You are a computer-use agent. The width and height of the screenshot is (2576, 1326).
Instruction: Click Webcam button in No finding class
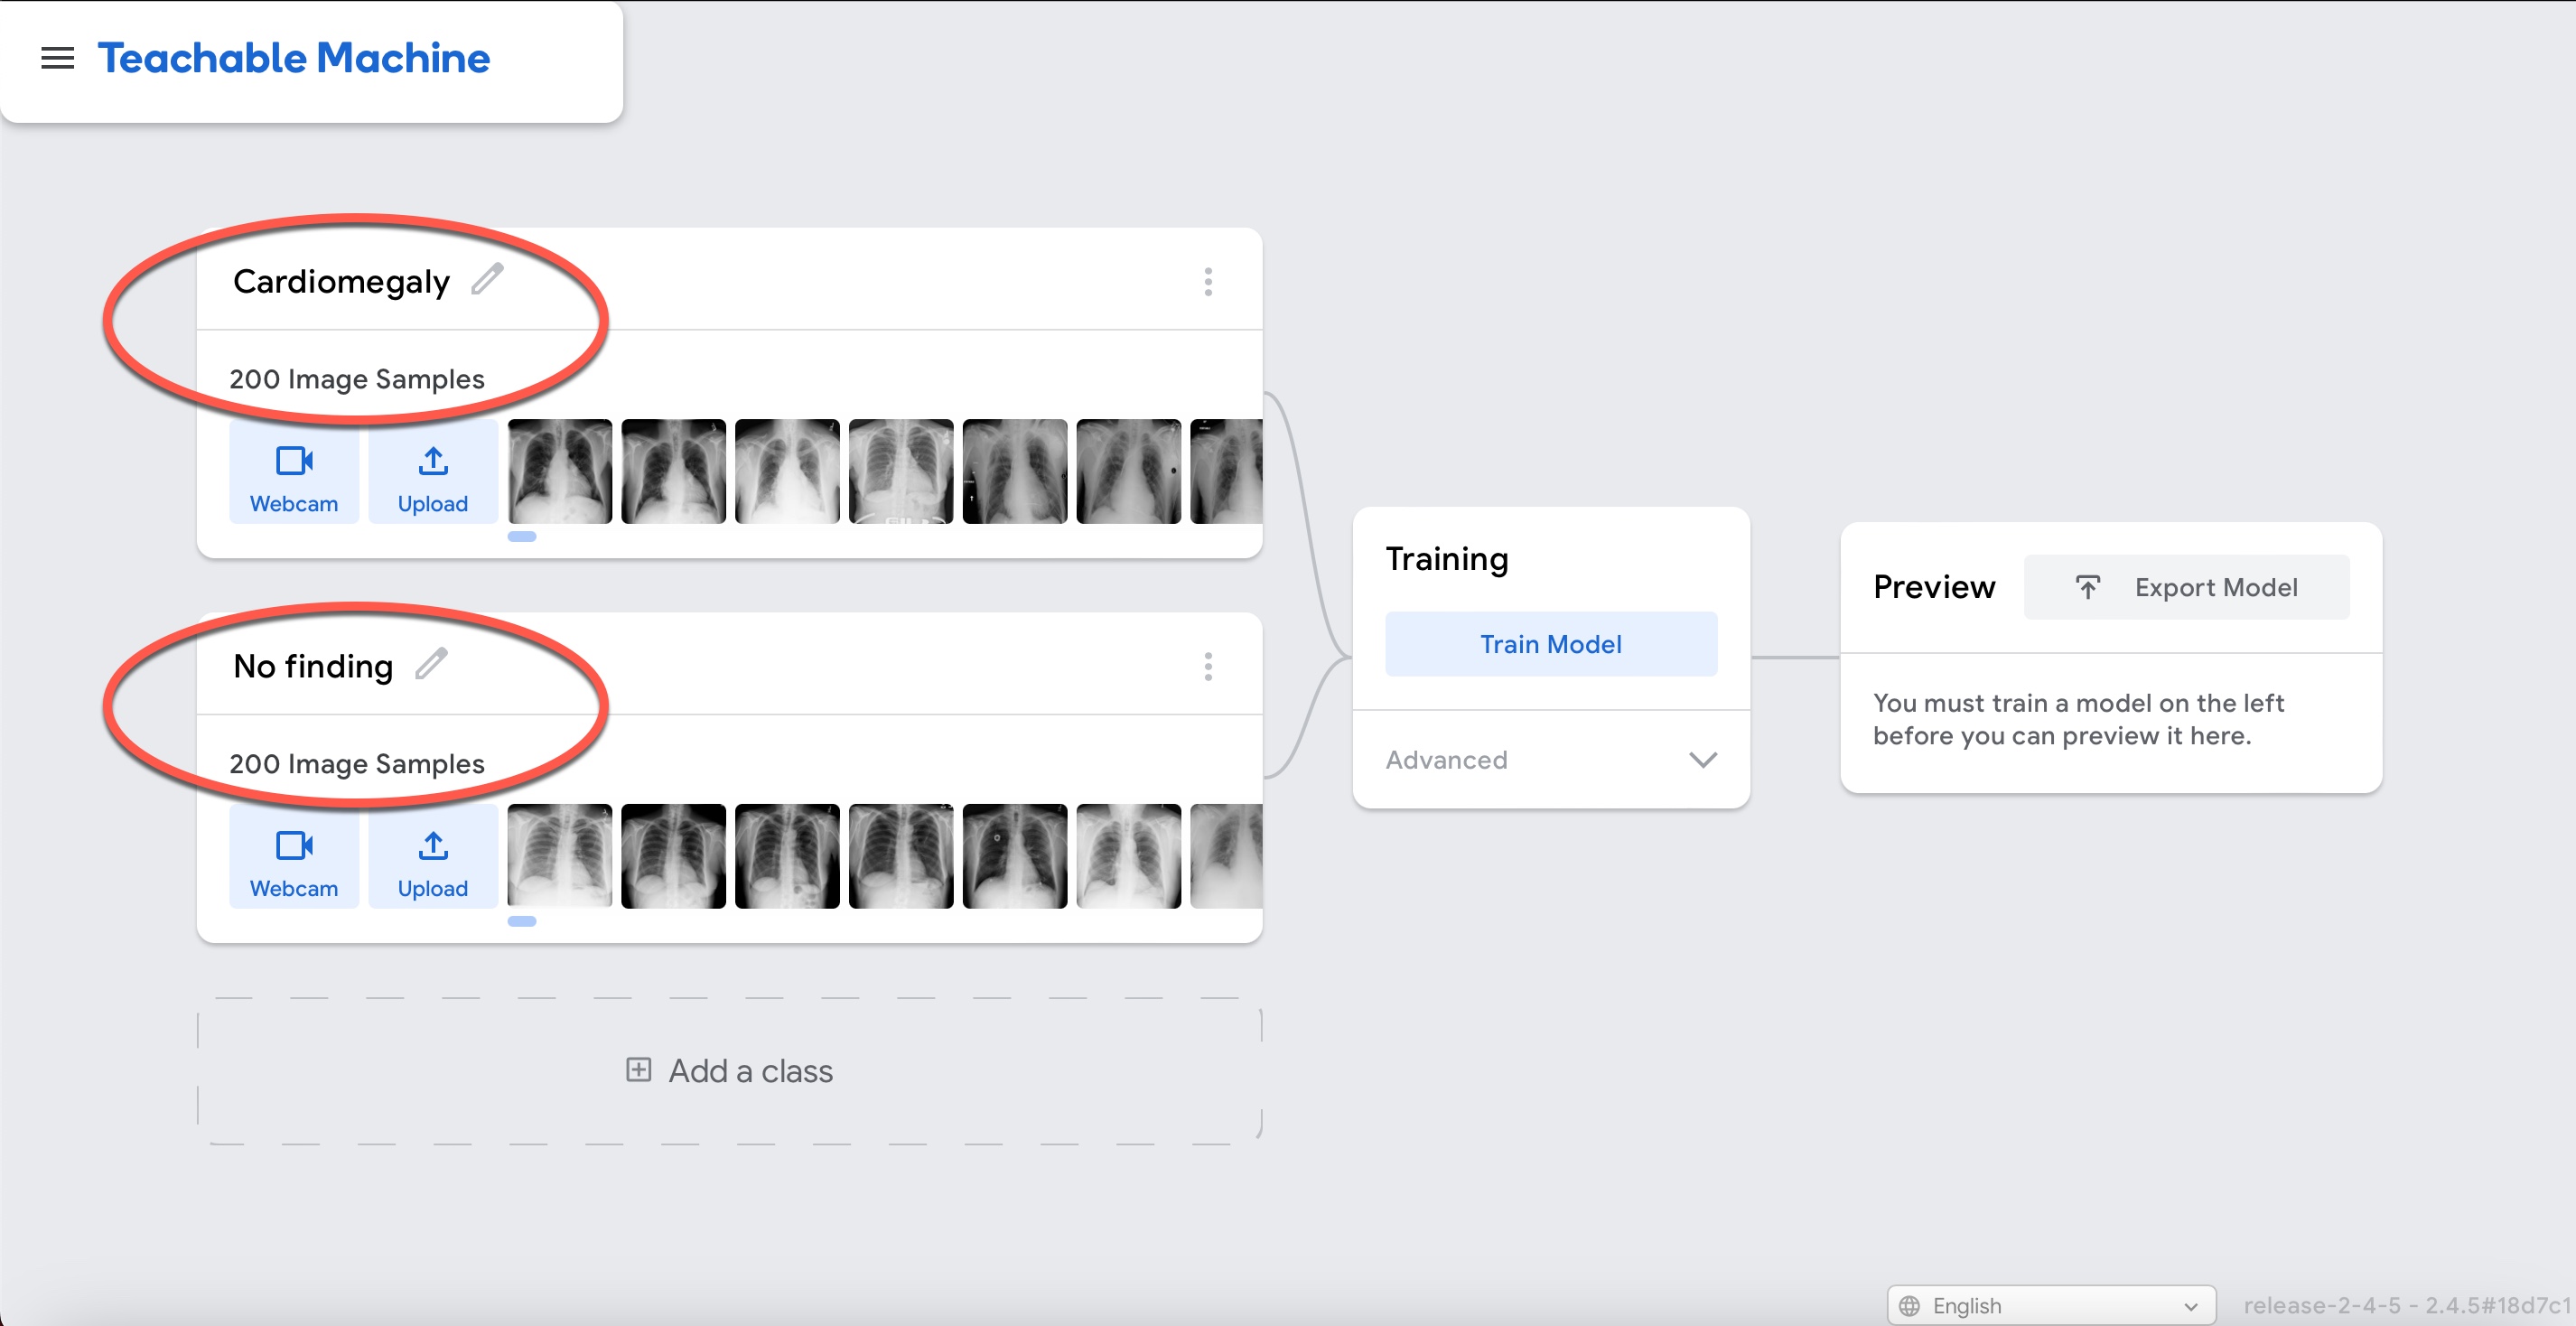point(293,859)
